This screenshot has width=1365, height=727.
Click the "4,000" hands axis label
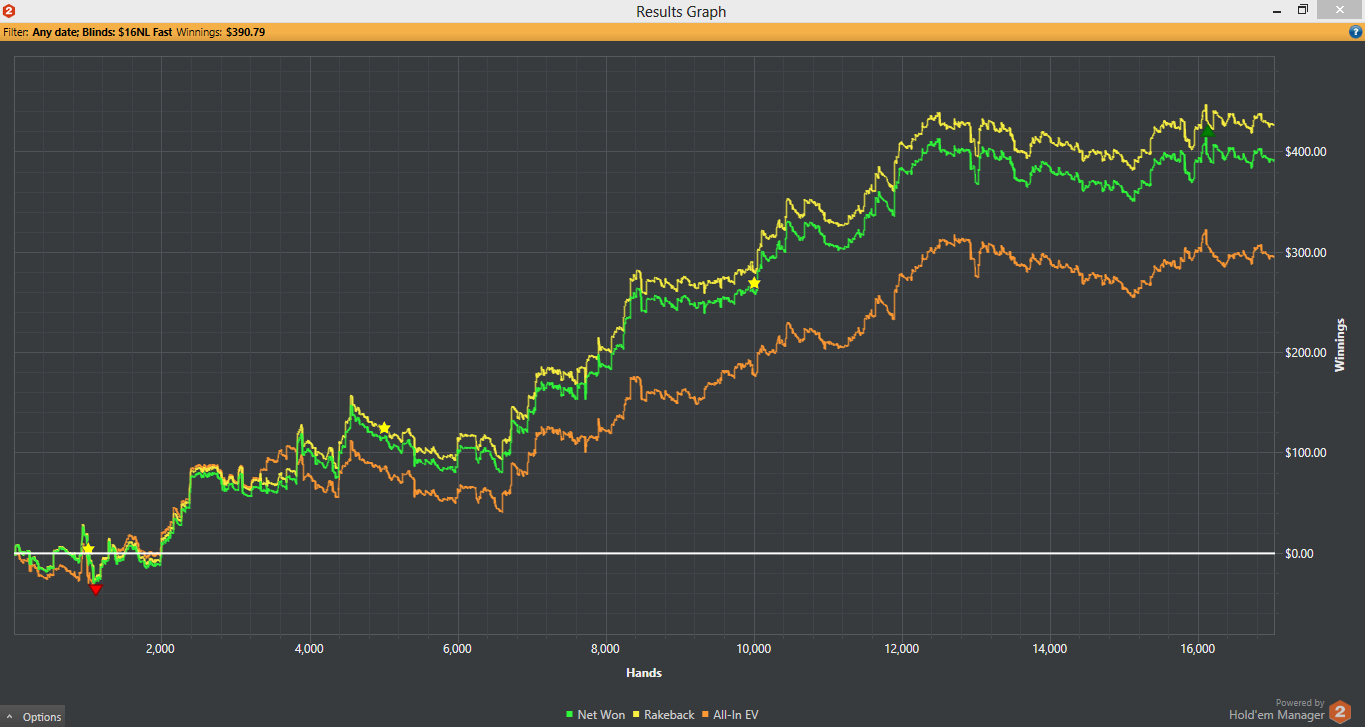[x=309, y=648]
